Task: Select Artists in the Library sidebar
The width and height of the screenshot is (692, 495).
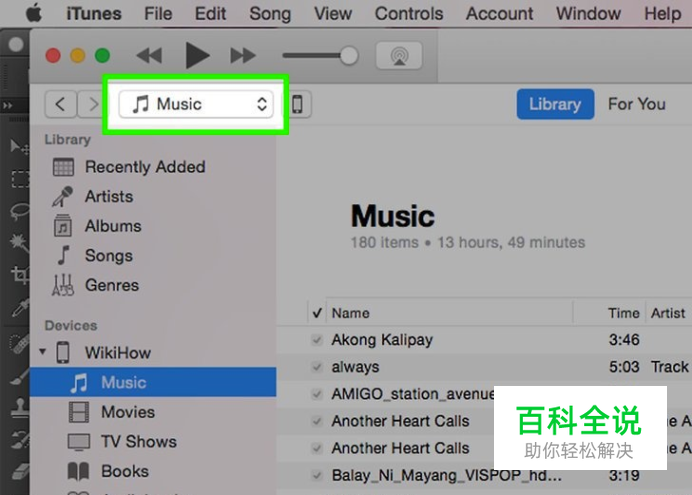Action: 109,196
